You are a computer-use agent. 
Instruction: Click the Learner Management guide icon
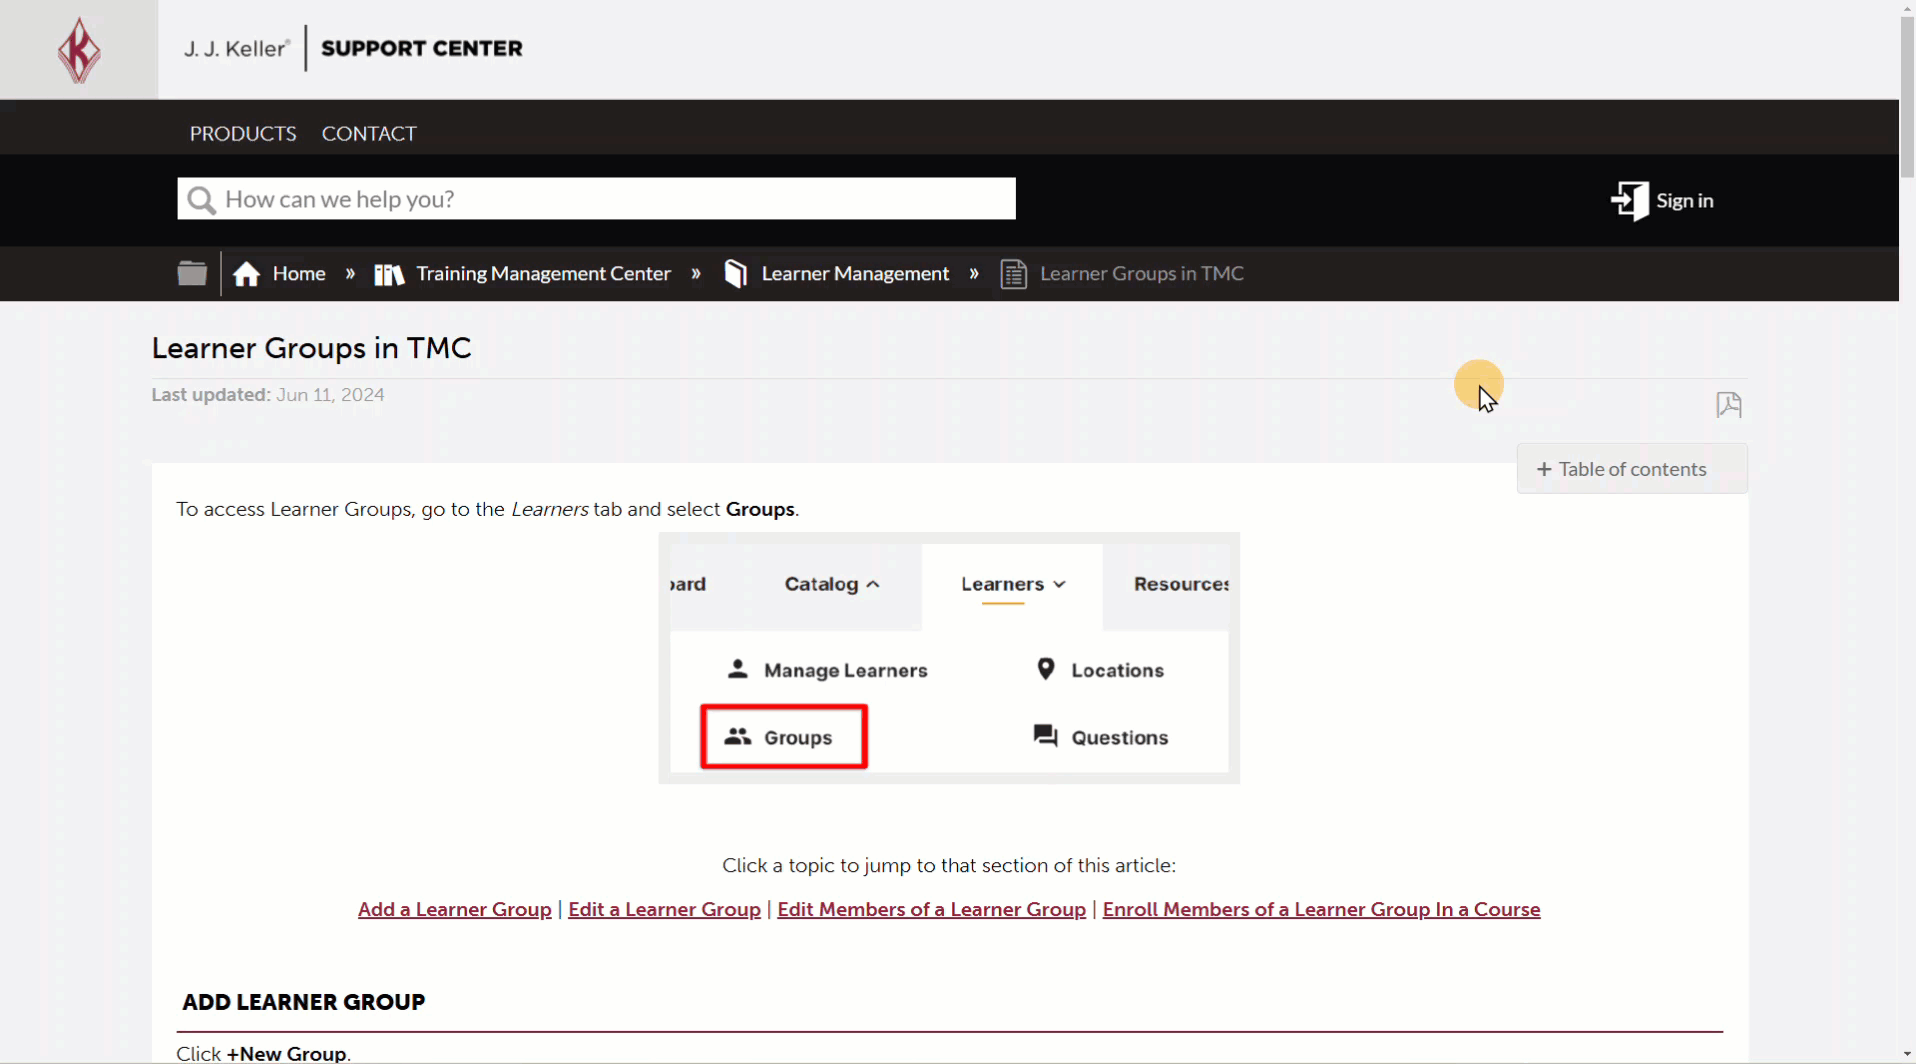pyautogui.click(x=736, y=274)
